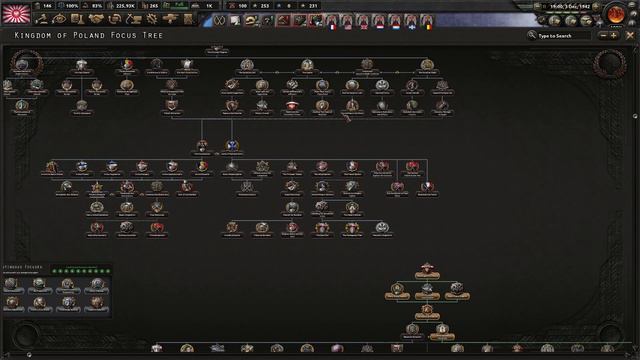Open the country flag politics view

tap(16, 13)
